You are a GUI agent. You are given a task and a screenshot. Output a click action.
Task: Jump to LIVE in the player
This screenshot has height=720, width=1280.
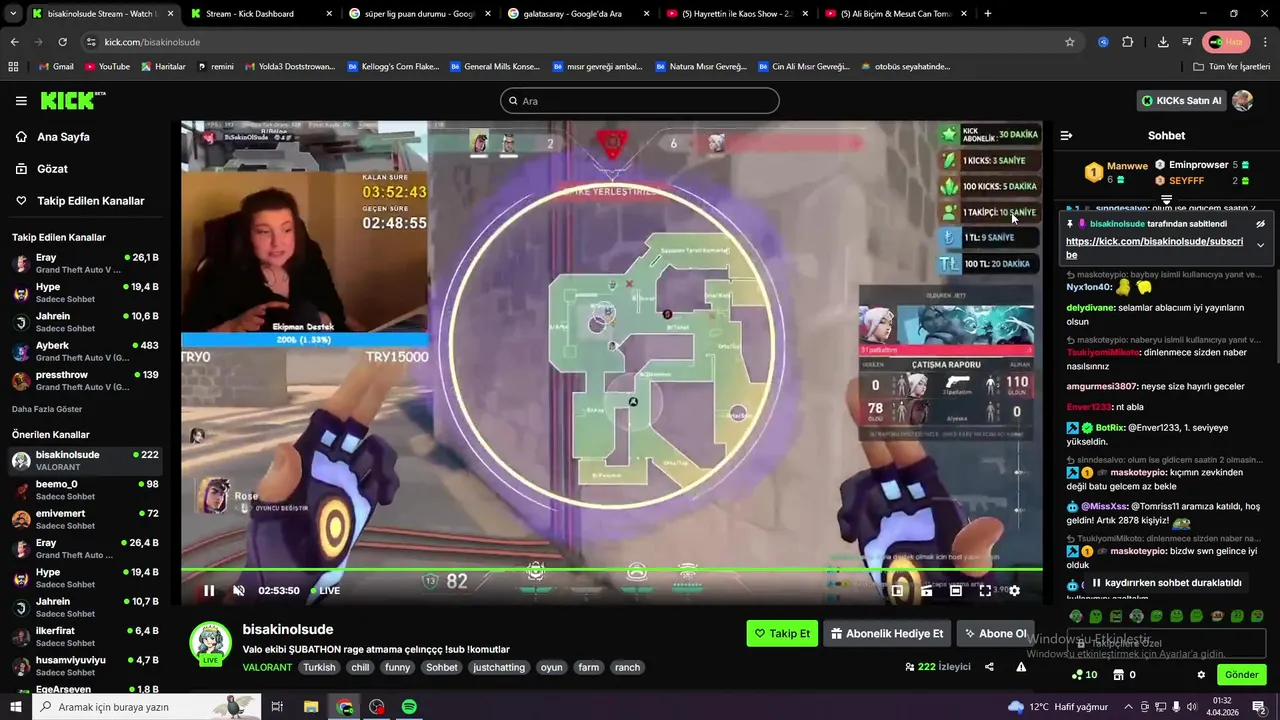click(325, 591)
